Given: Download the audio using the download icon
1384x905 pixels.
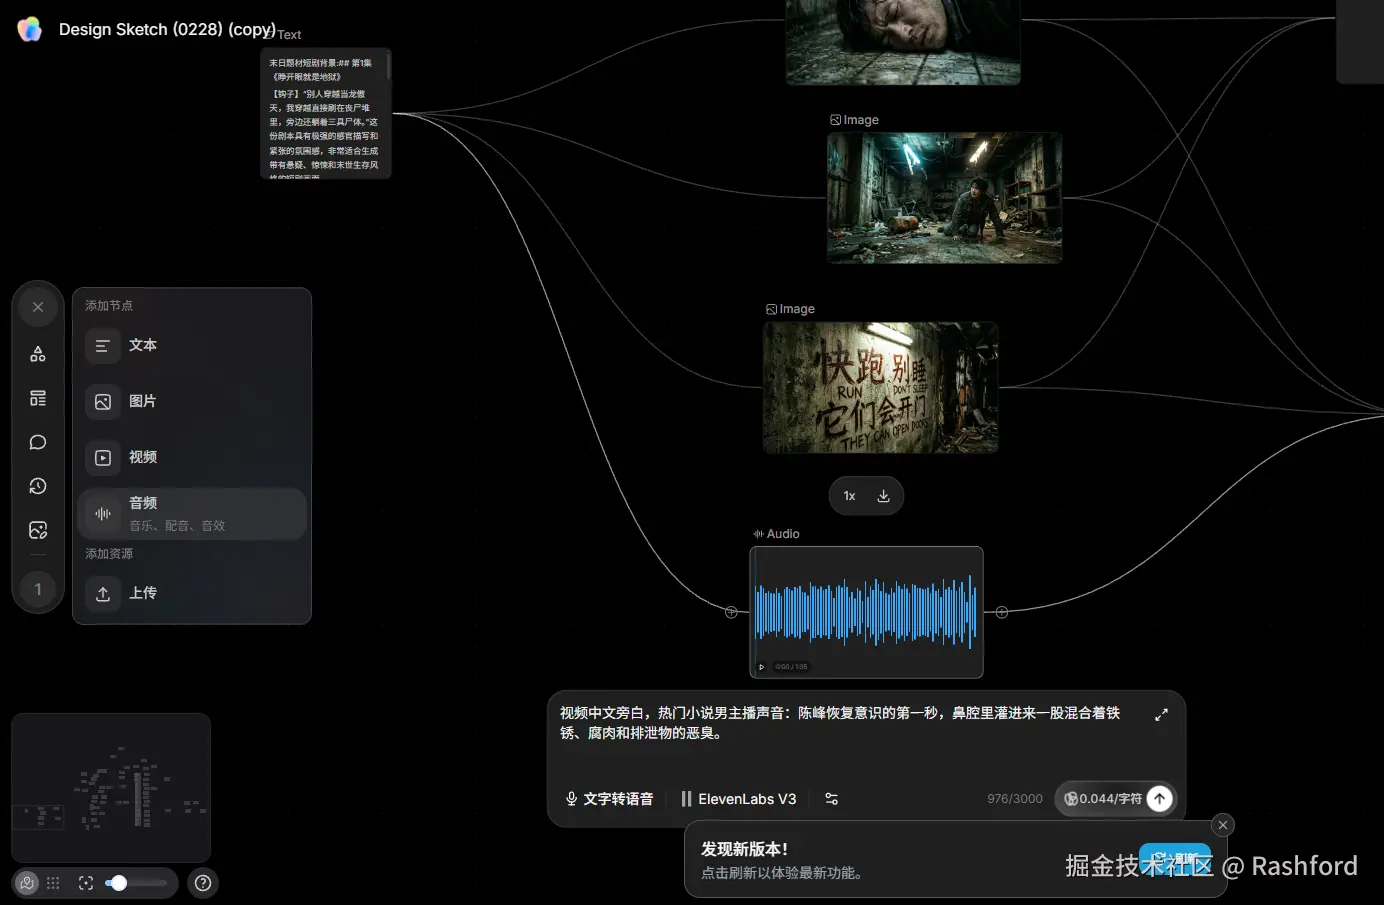Looking at the screenshot, I should pyautogui.click(x=884, y=496).
